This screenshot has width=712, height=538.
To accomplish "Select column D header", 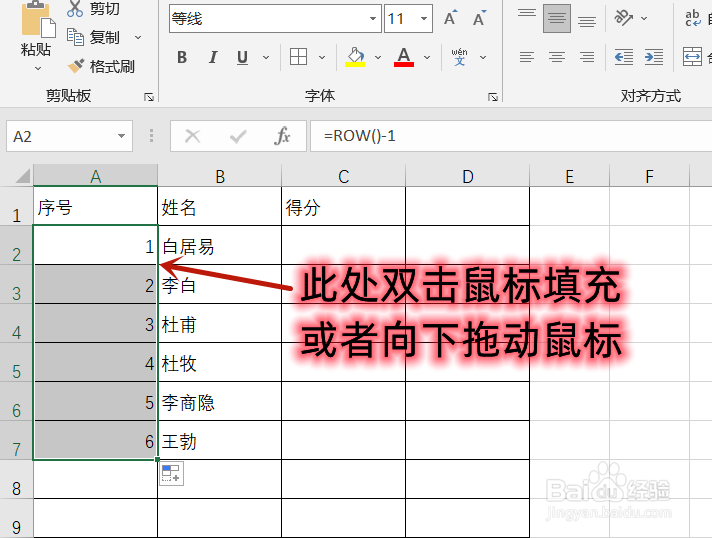I will tap(468, 176).
